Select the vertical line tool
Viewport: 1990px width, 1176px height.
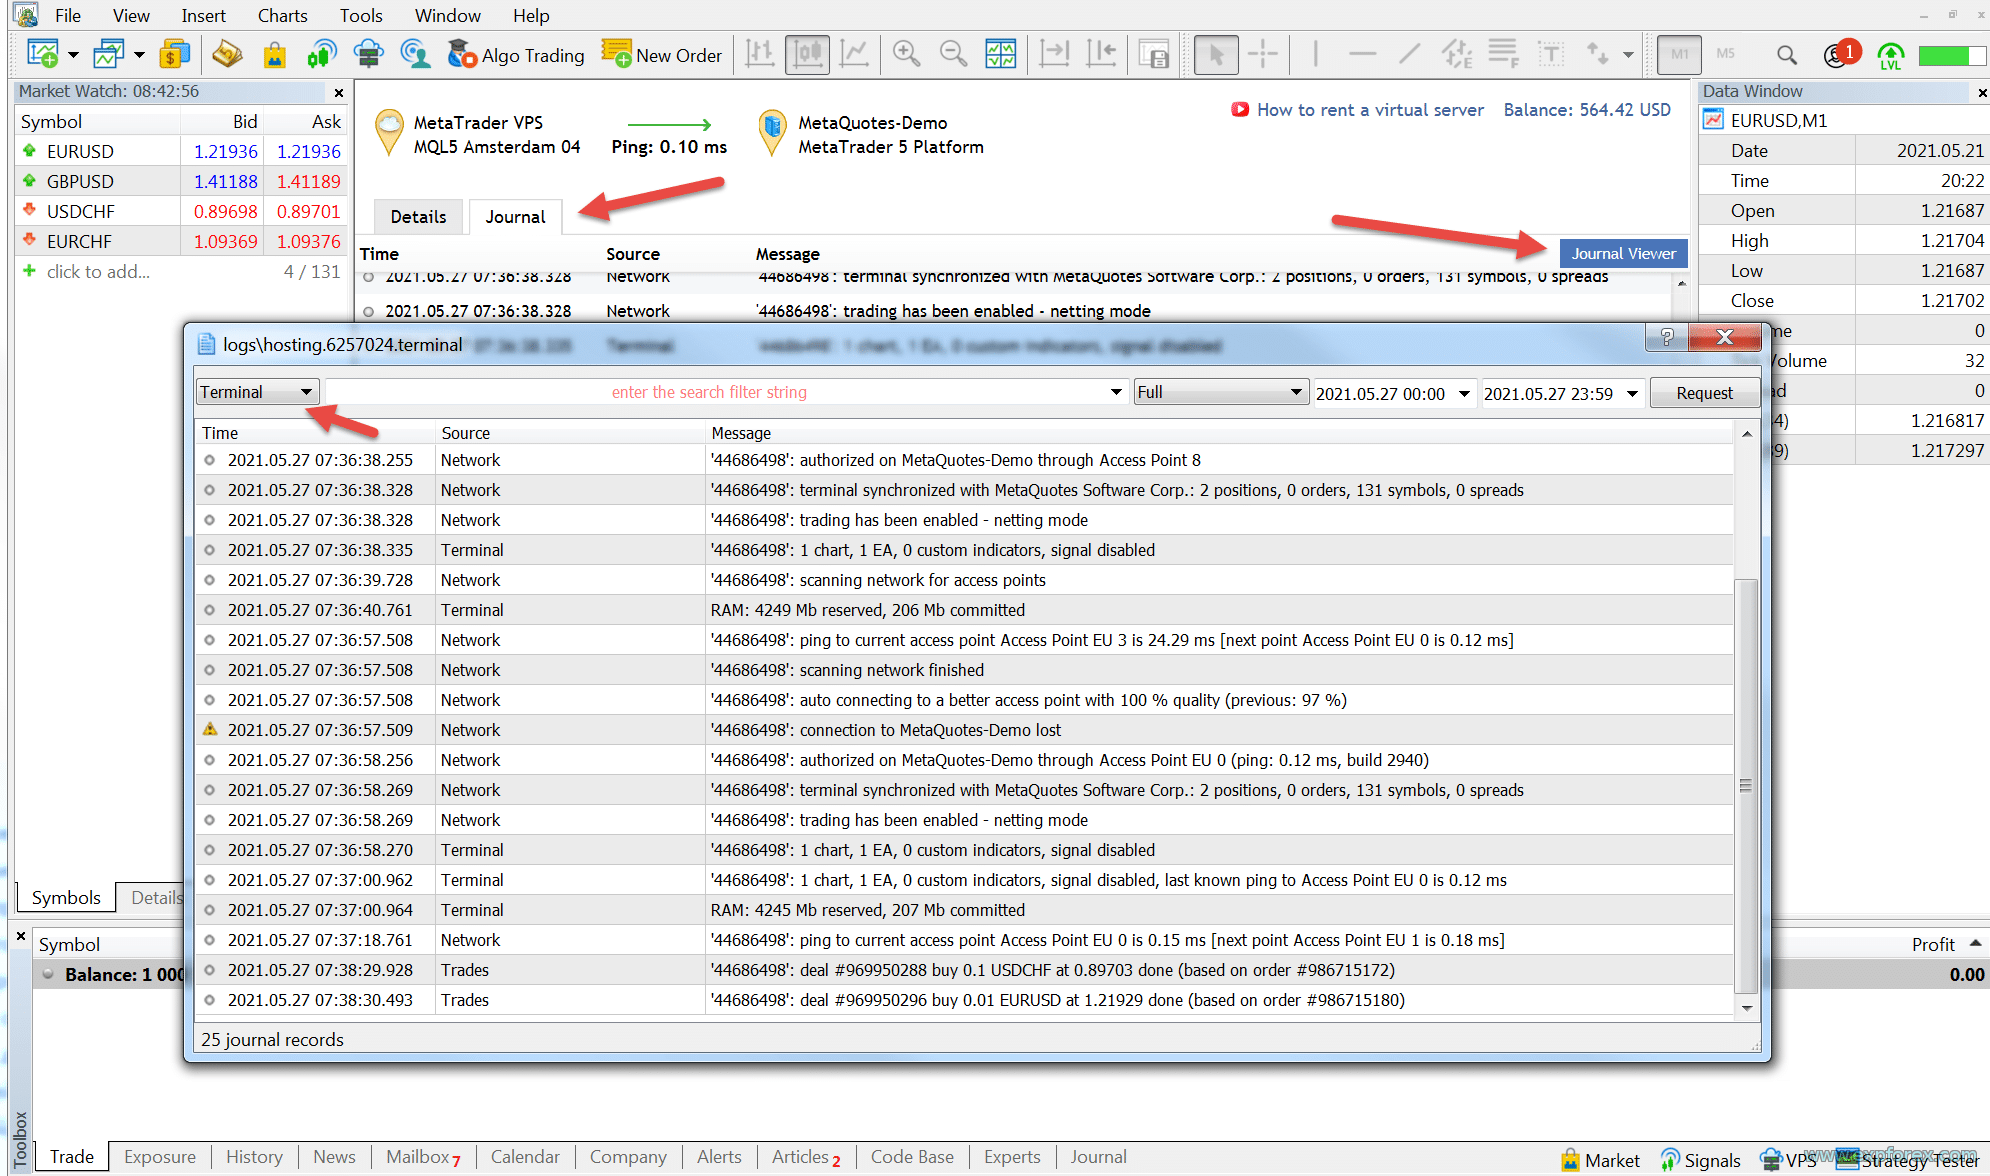point(1315,54)
